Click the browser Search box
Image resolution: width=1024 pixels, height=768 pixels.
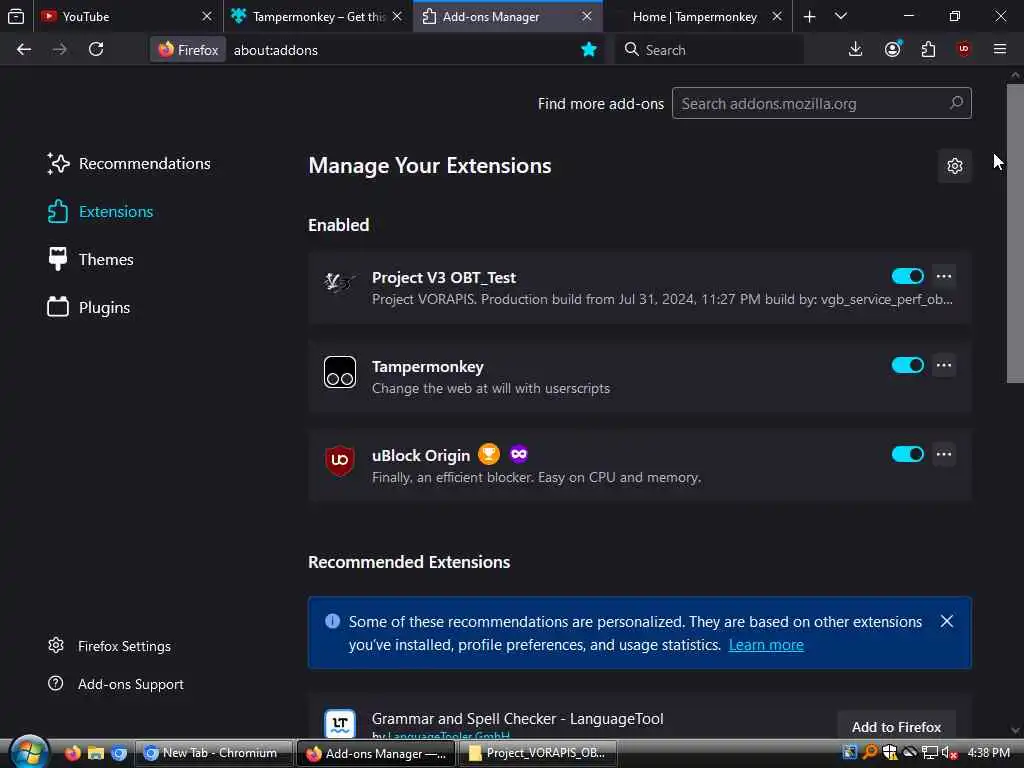click(709, 50)
